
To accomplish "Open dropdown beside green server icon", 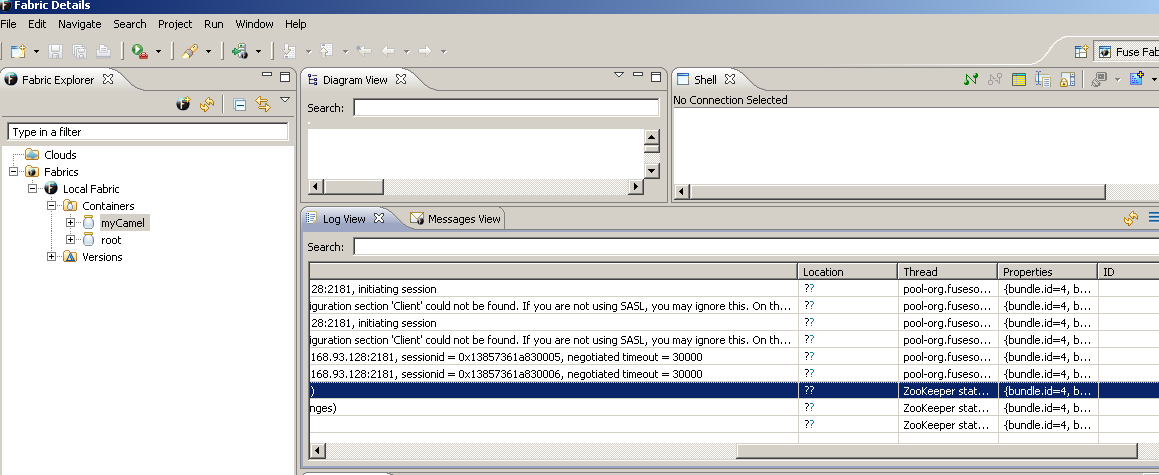I will pos(258,52).
